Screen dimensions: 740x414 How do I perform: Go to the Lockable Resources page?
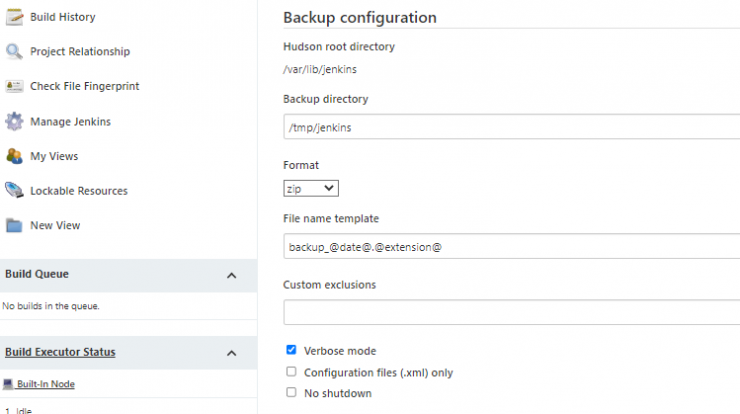[79, 191]
